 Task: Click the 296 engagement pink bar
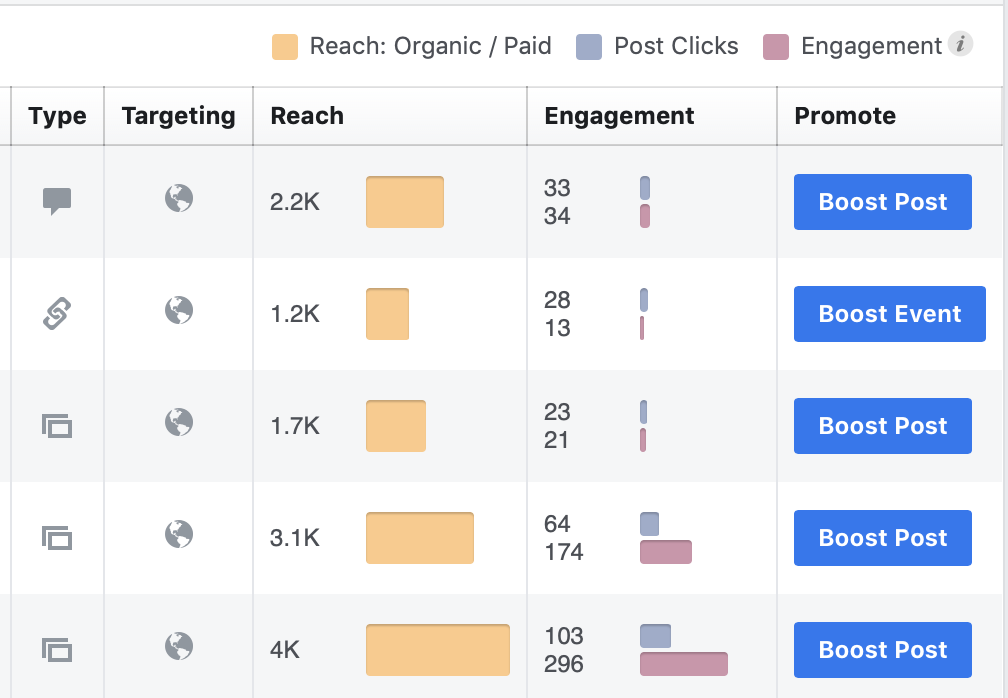coord(683,664)
